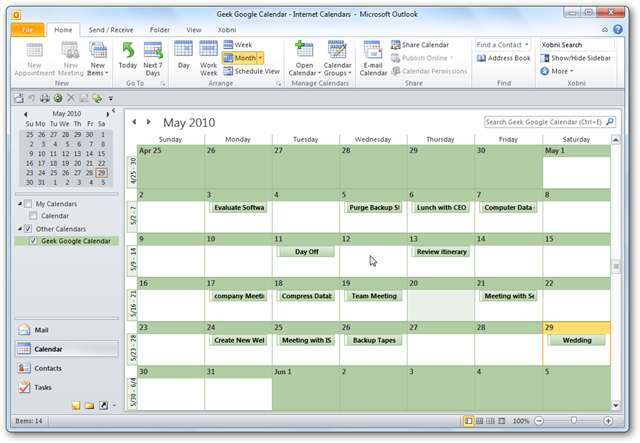
Task: Switch to Week view
Action: point(238,45)
